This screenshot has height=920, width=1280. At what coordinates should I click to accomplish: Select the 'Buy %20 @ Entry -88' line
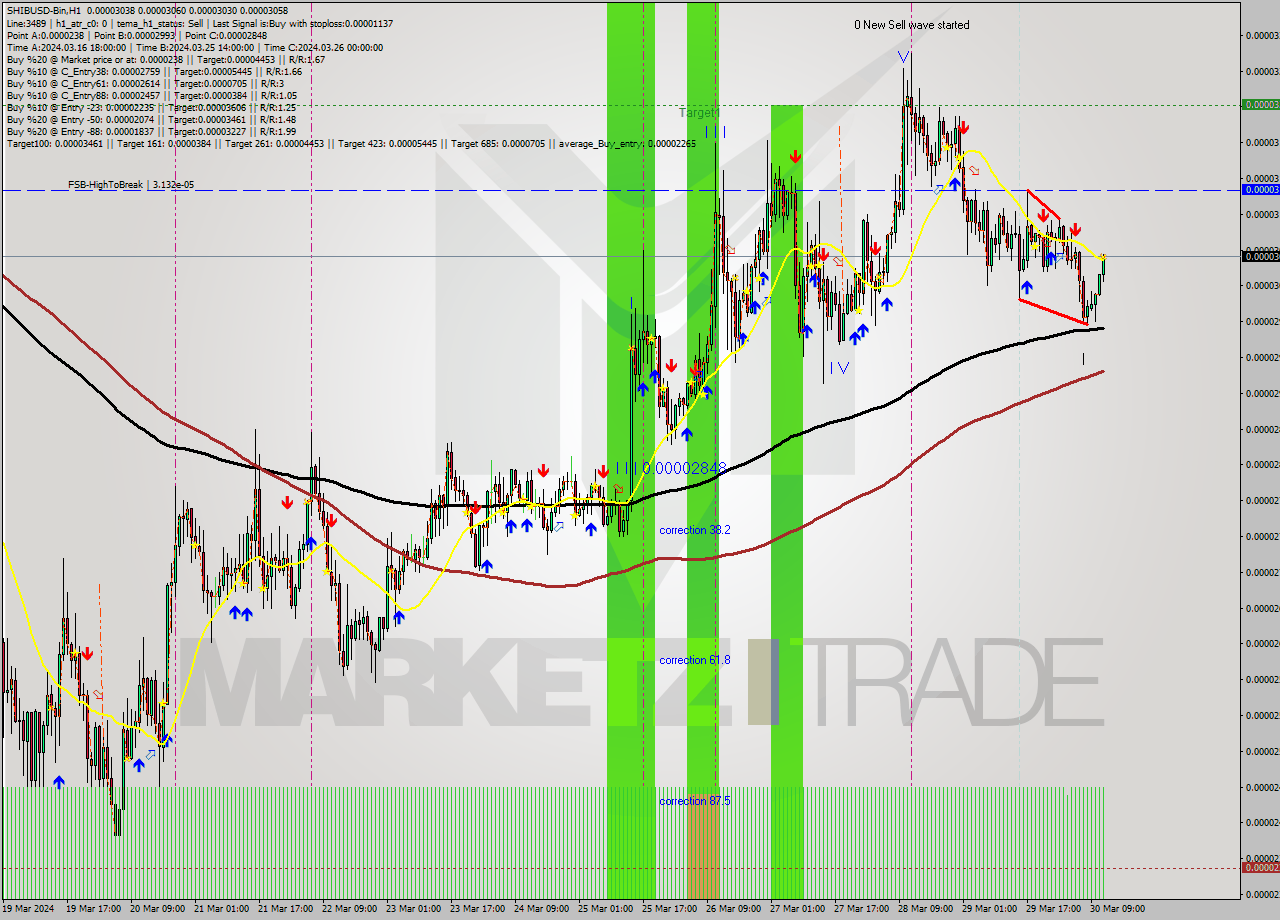[x=150, y=131]
